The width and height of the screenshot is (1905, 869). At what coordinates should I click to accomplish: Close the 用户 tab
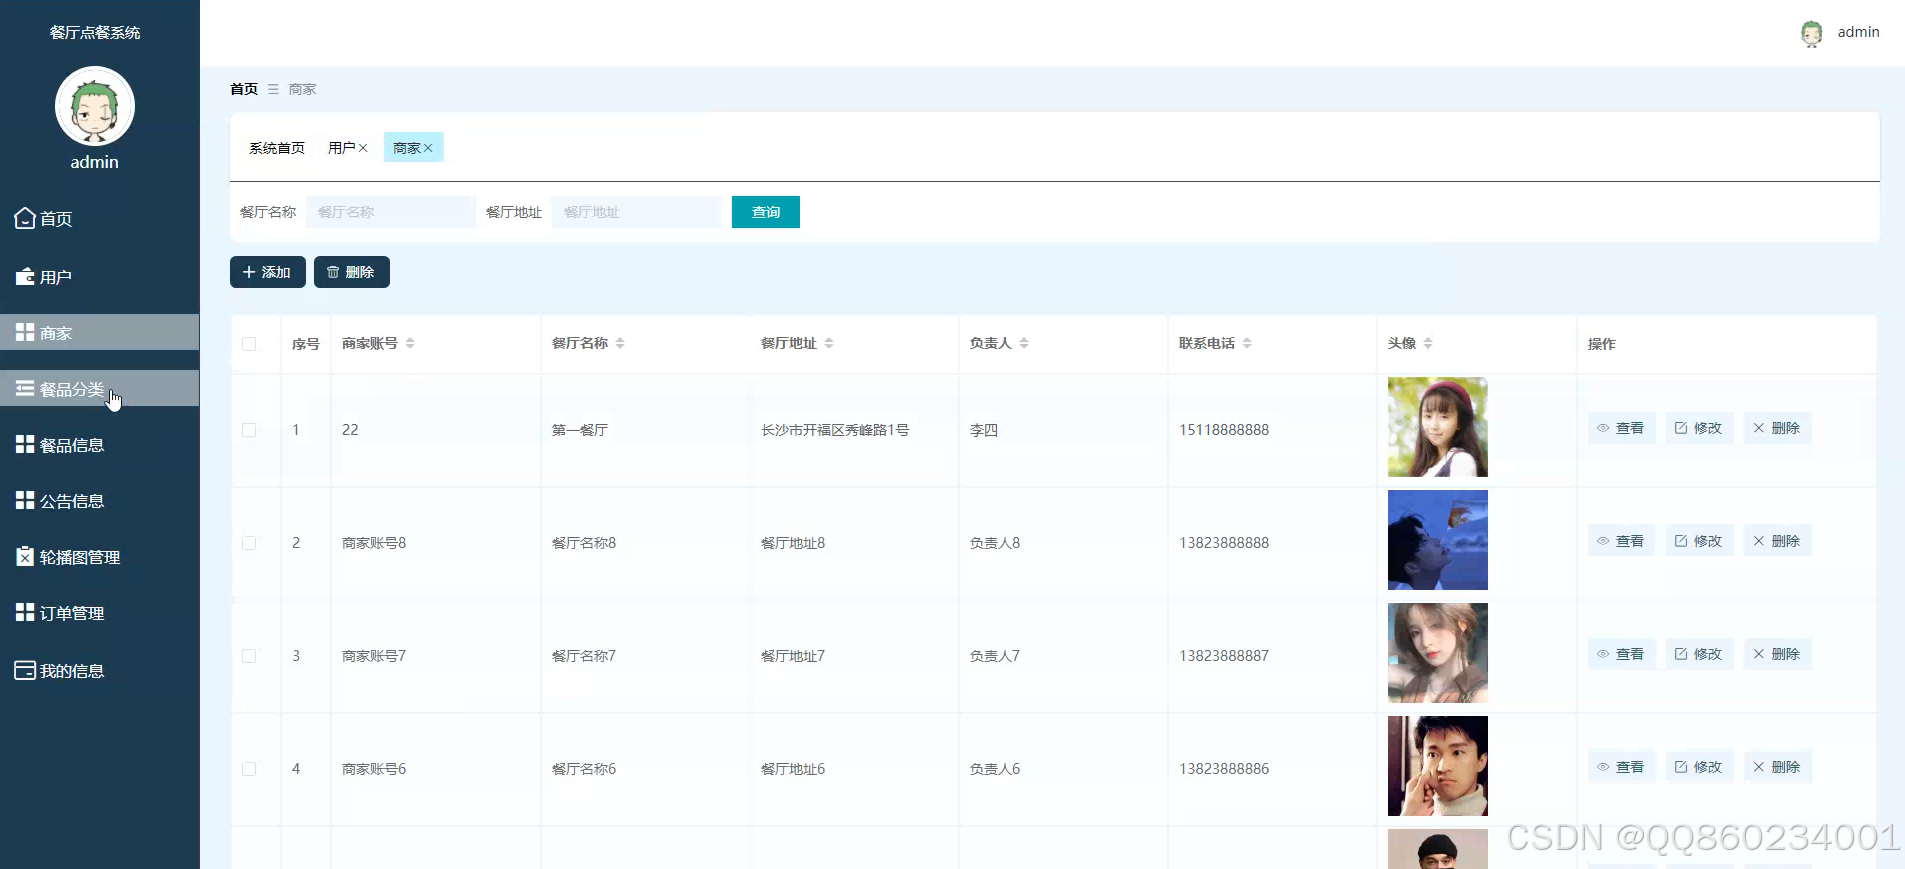pyautogui.click(x=363, y=148)
